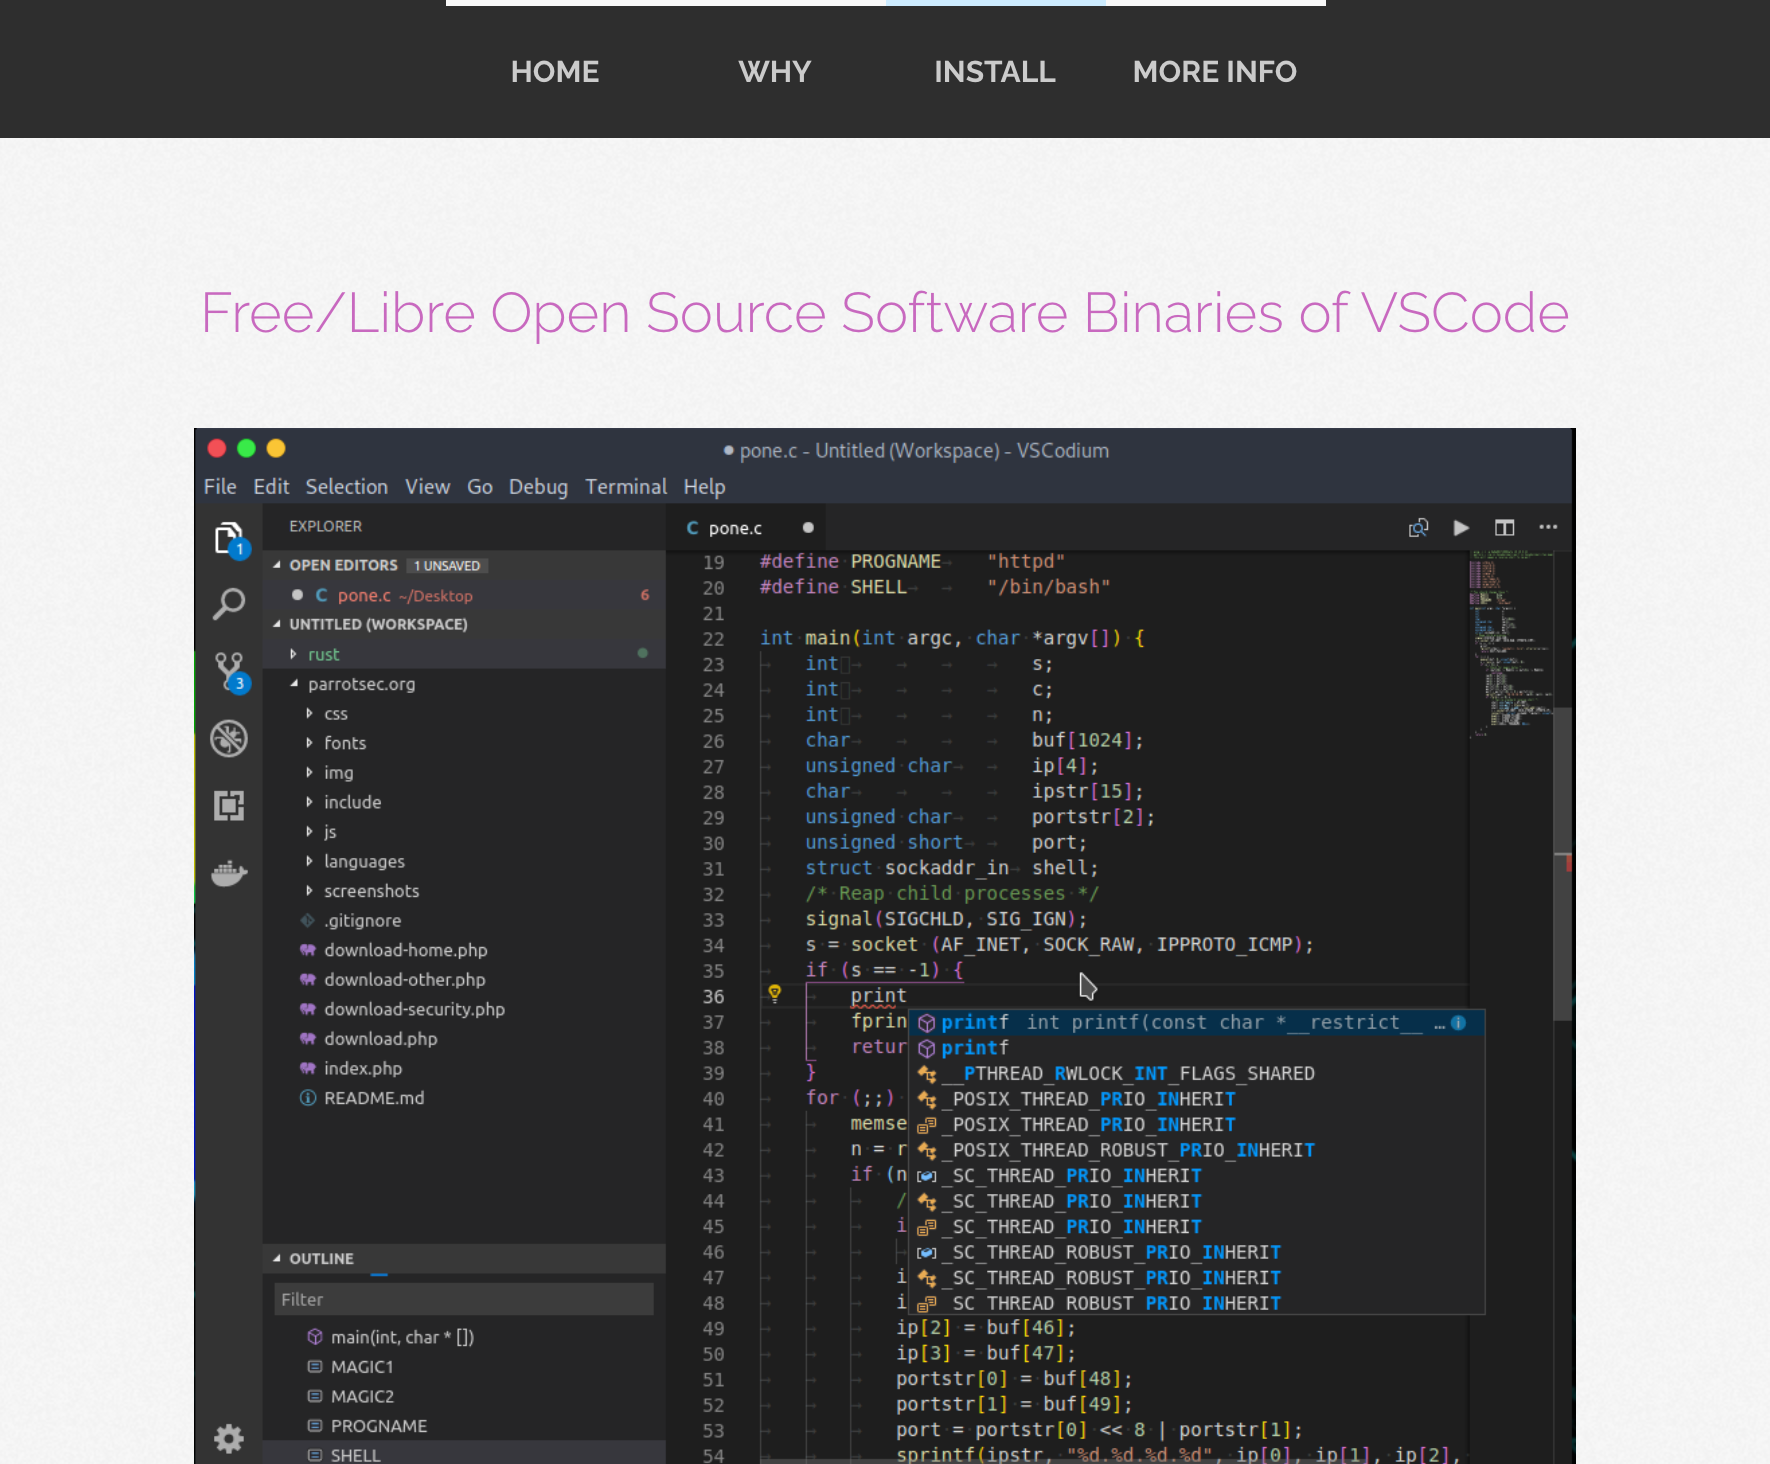Expand the rust folder

[x=293, y=654]
